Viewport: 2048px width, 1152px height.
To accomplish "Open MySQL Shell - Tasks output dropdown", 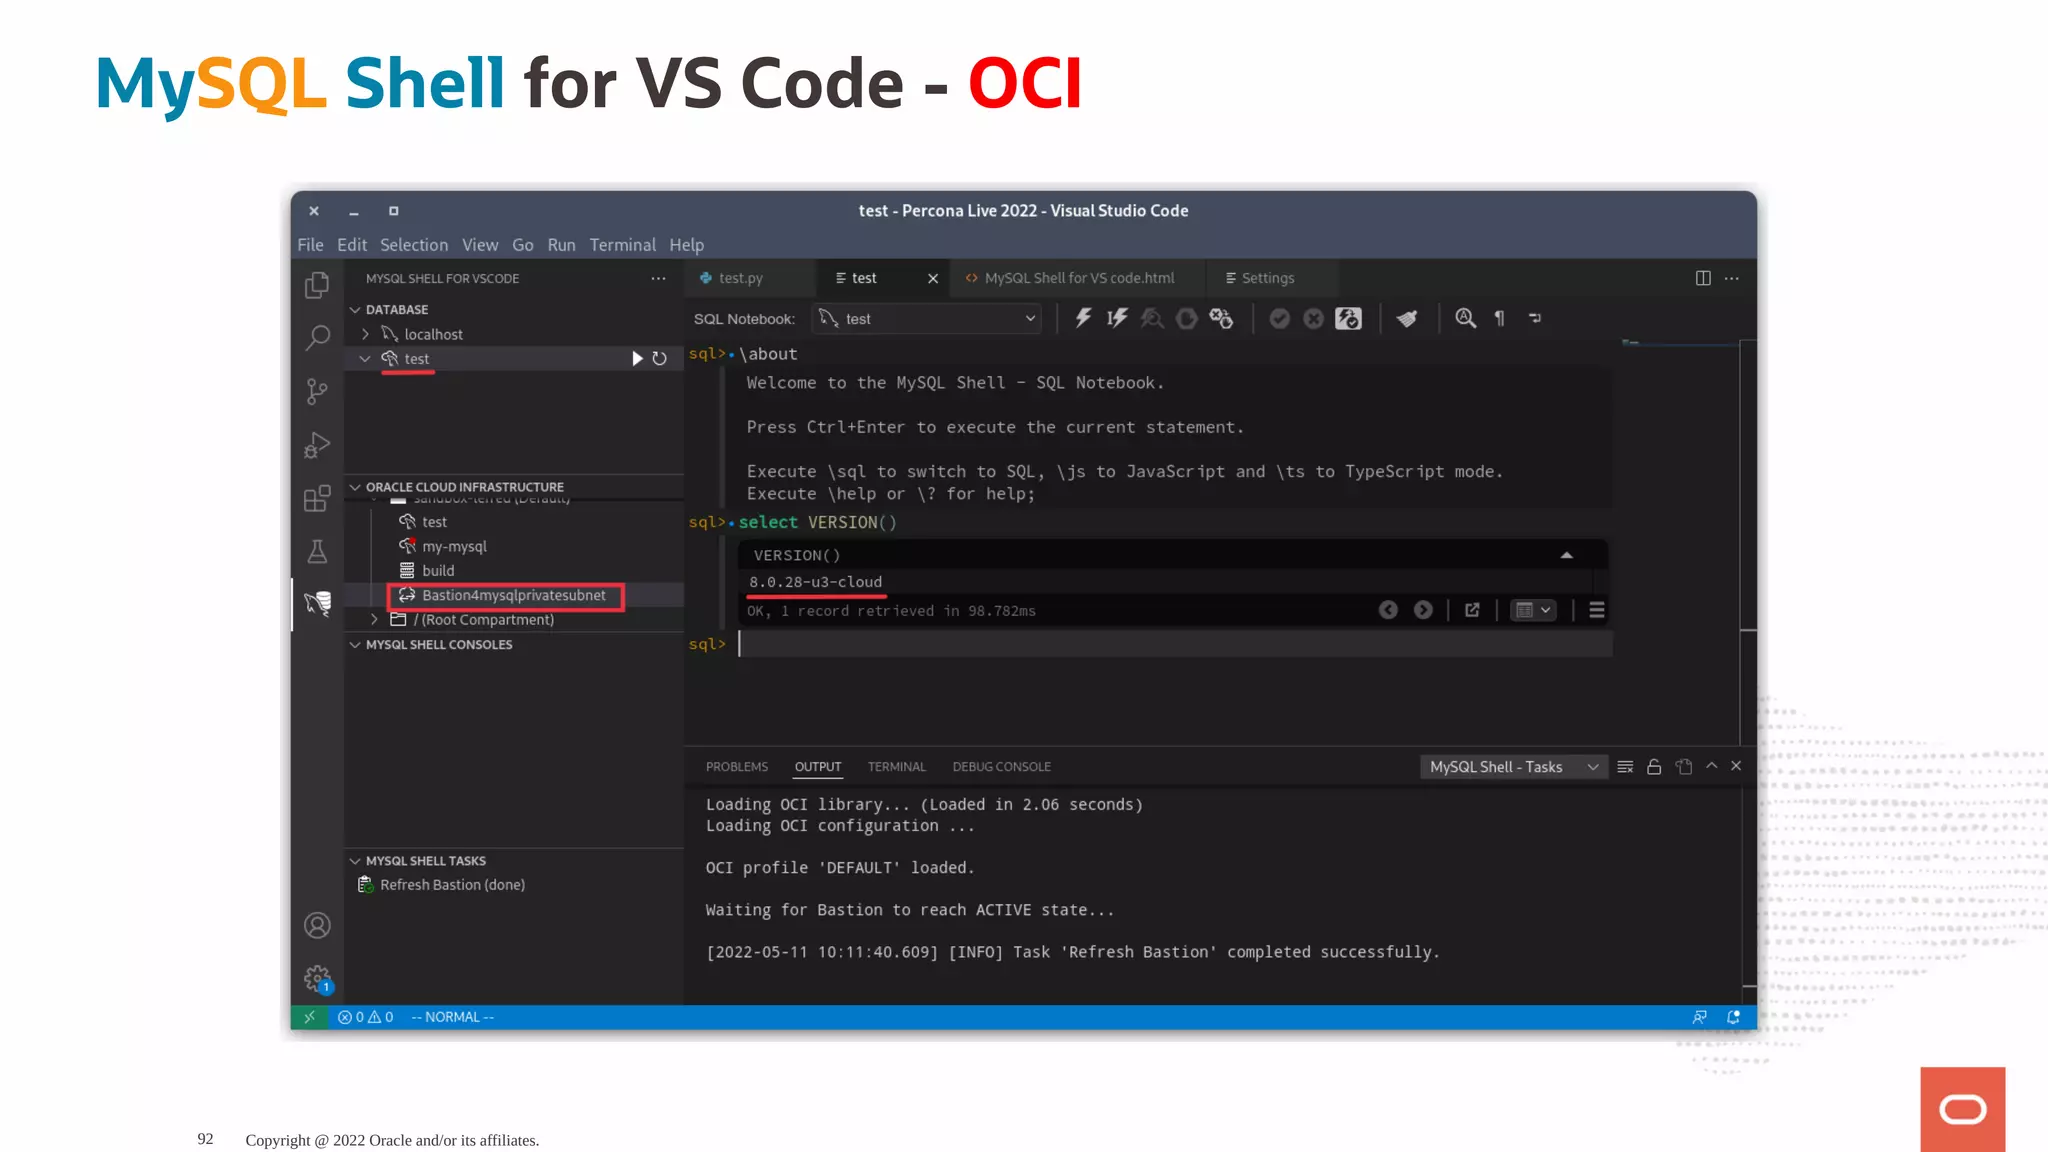I will [1513, 767].
